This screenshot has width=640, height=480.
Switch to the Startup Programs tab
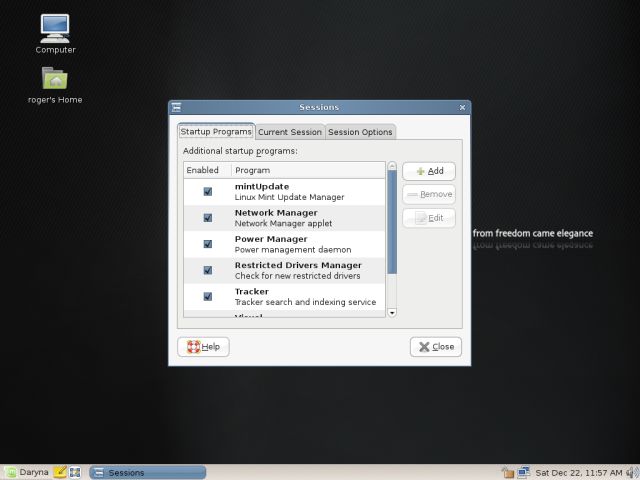pos(216,131)
